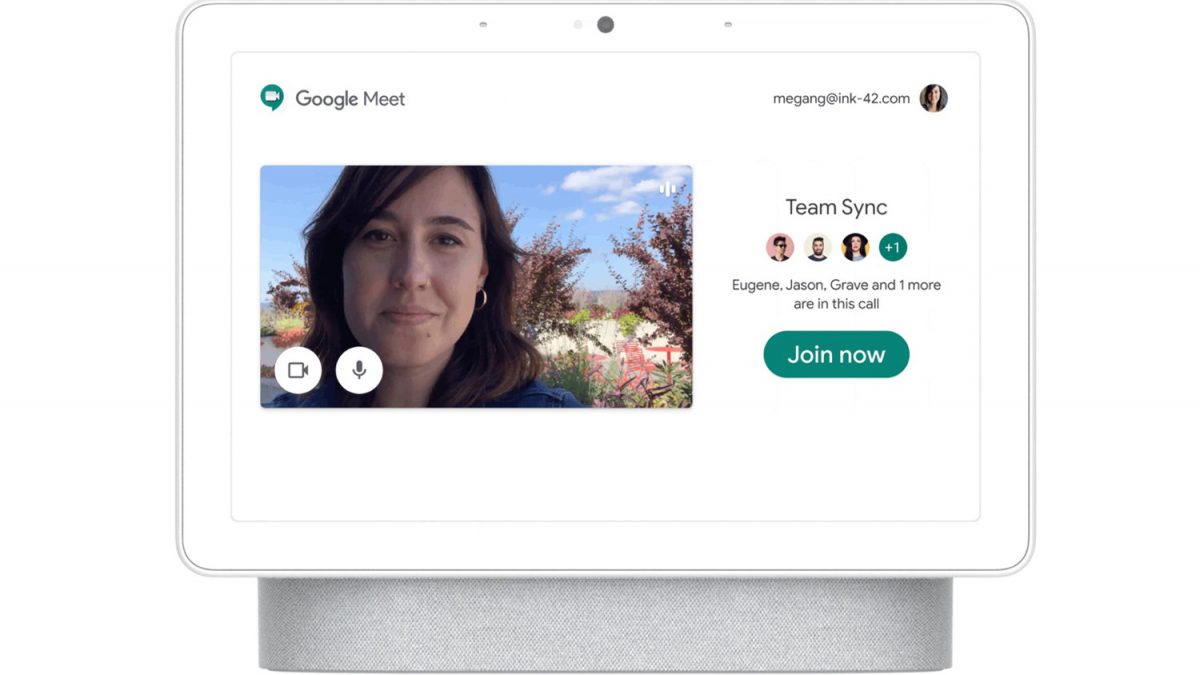Click the Google Meet logo icon

(272, 97)
